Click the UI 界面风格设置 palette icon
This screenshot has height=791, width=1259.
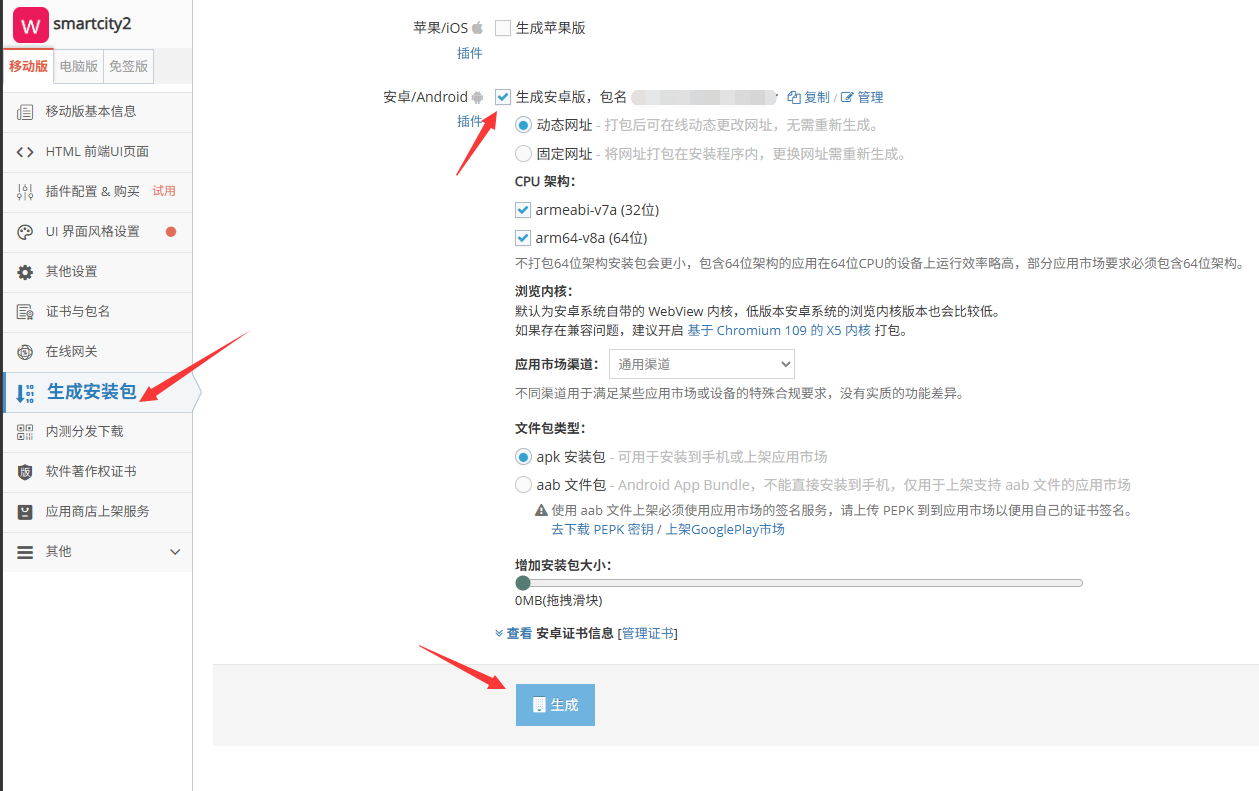point(25,232)
